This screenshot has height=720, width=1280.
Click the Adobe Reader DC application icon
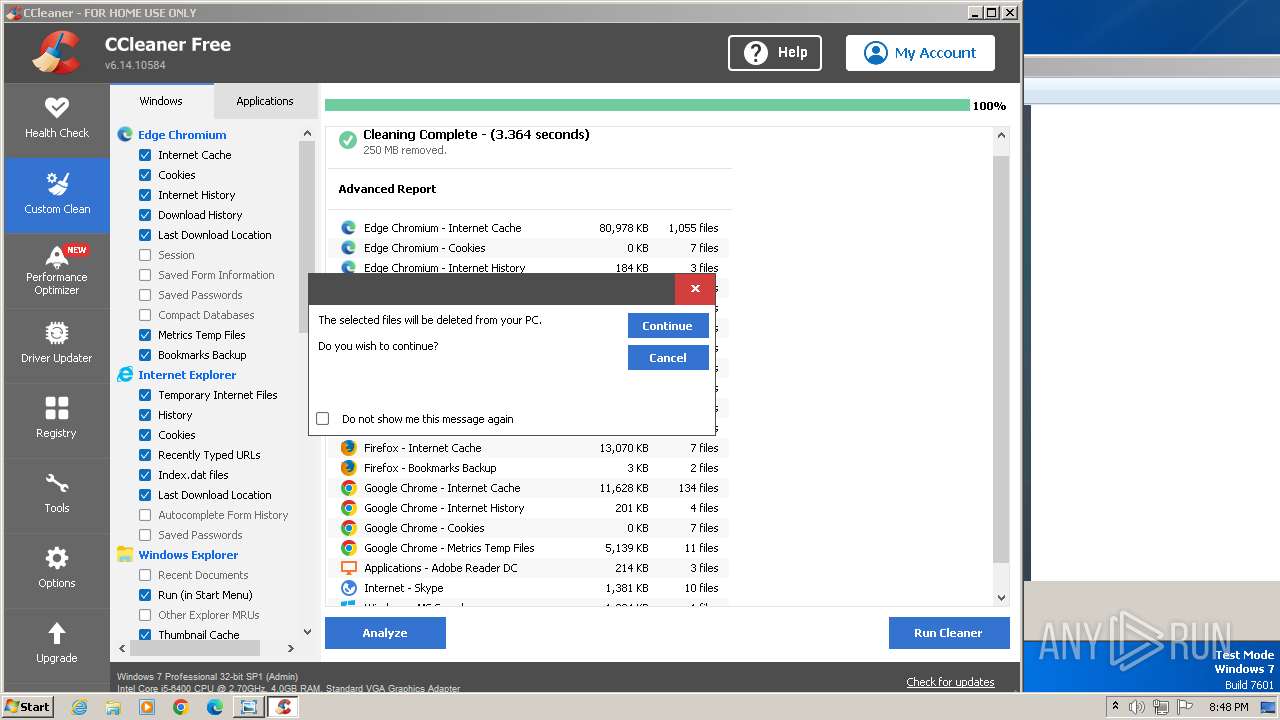point(348,568)
